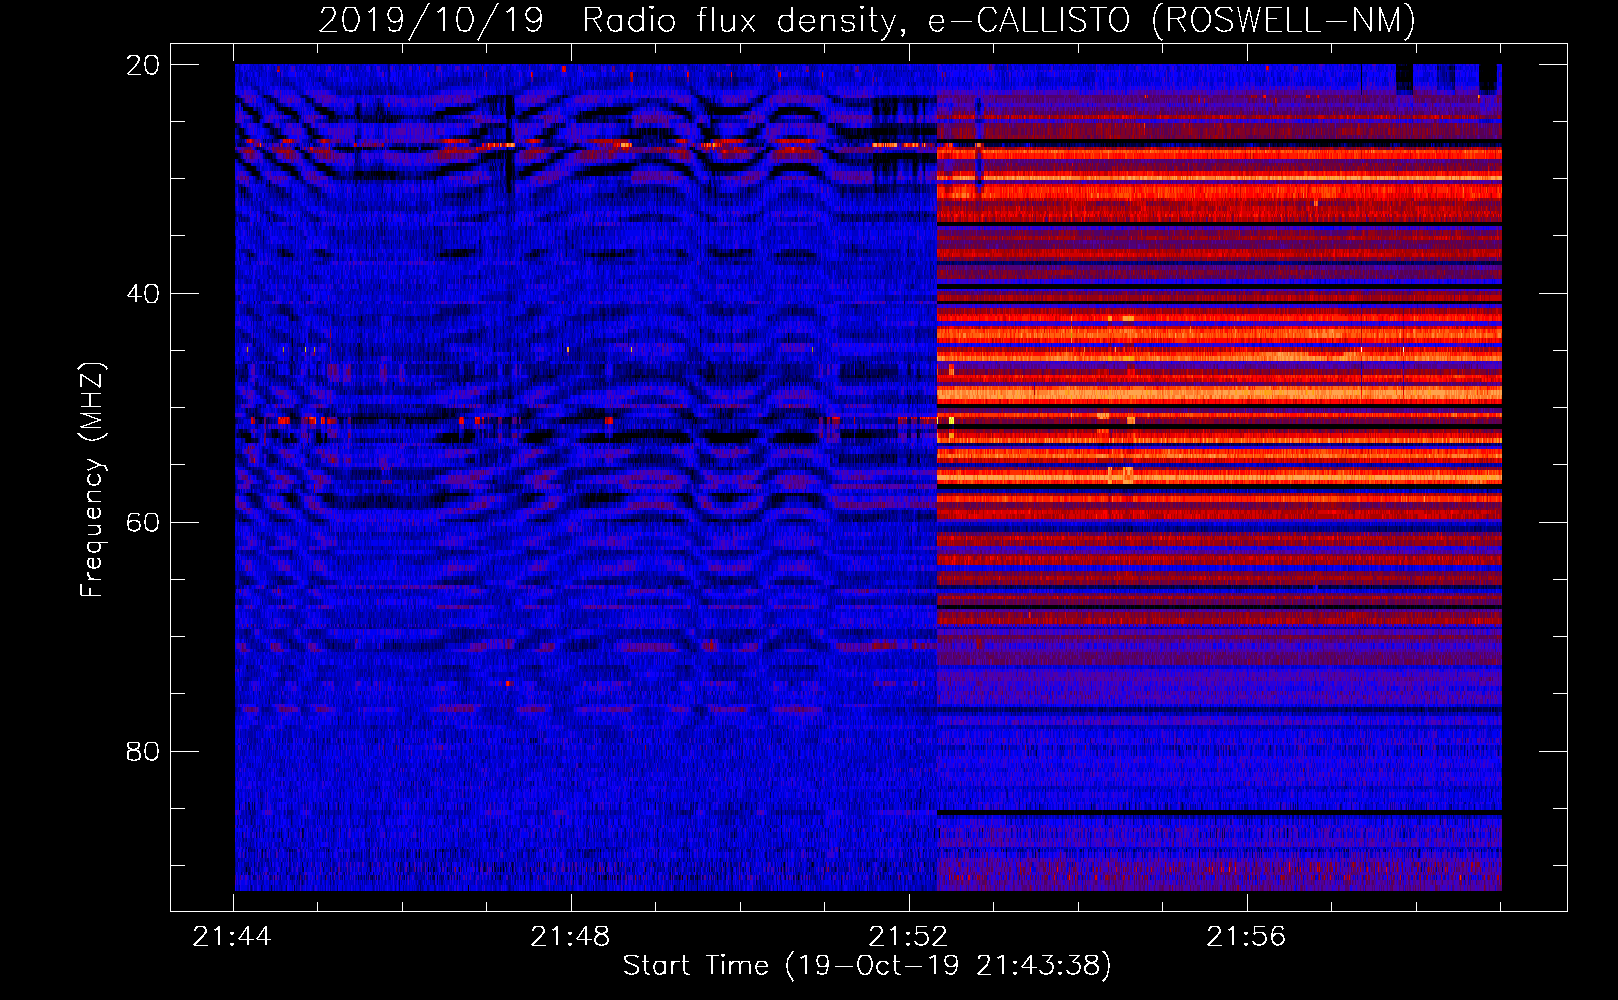Select the 60 frequency tick label
This screenshot has height=1000, width=1618.
(143, 523)
